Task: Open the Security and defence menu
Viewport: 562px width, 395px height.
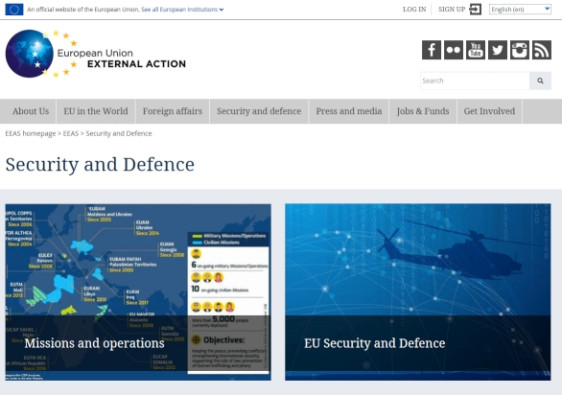Action: [259, 111]
